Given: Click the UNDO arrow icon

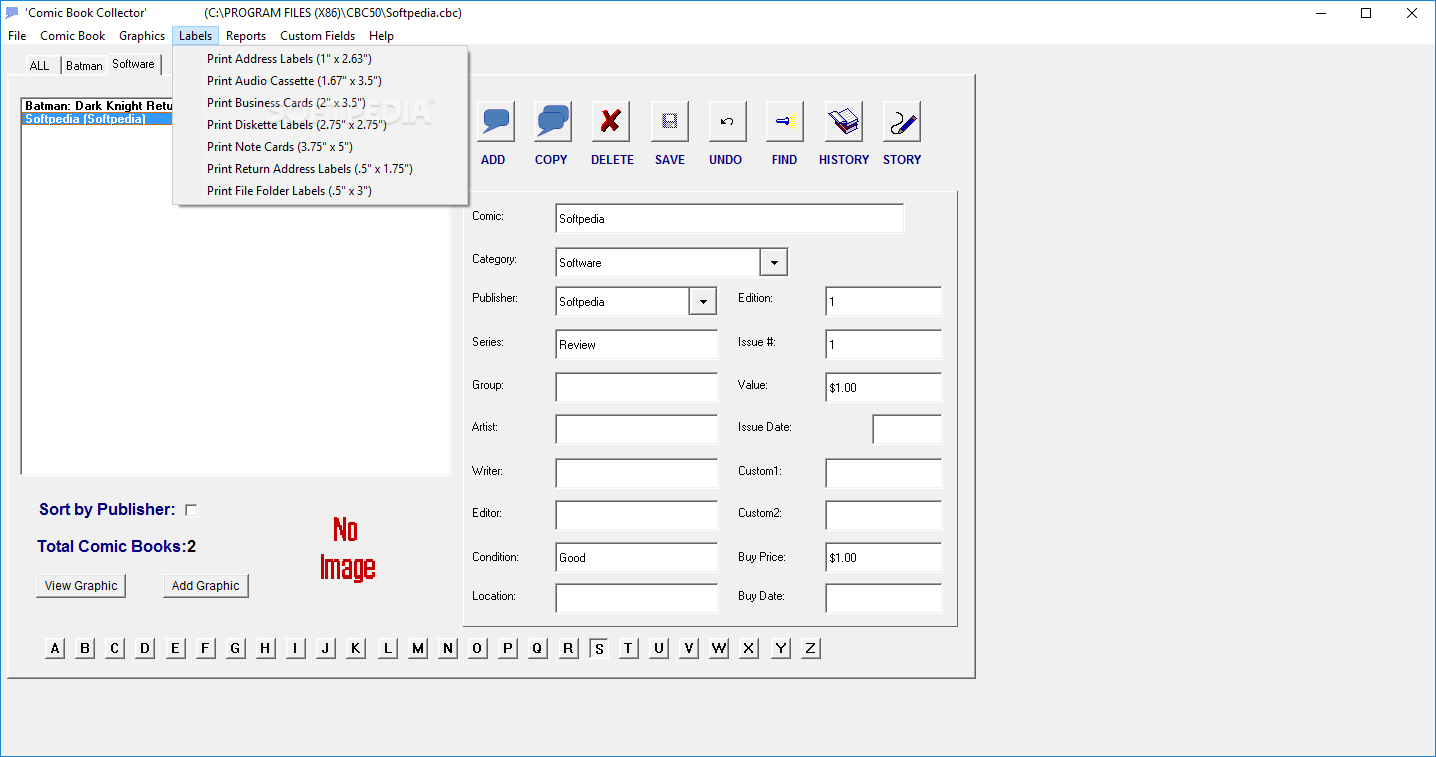Looking at the screenshot, I should [727, 122].
